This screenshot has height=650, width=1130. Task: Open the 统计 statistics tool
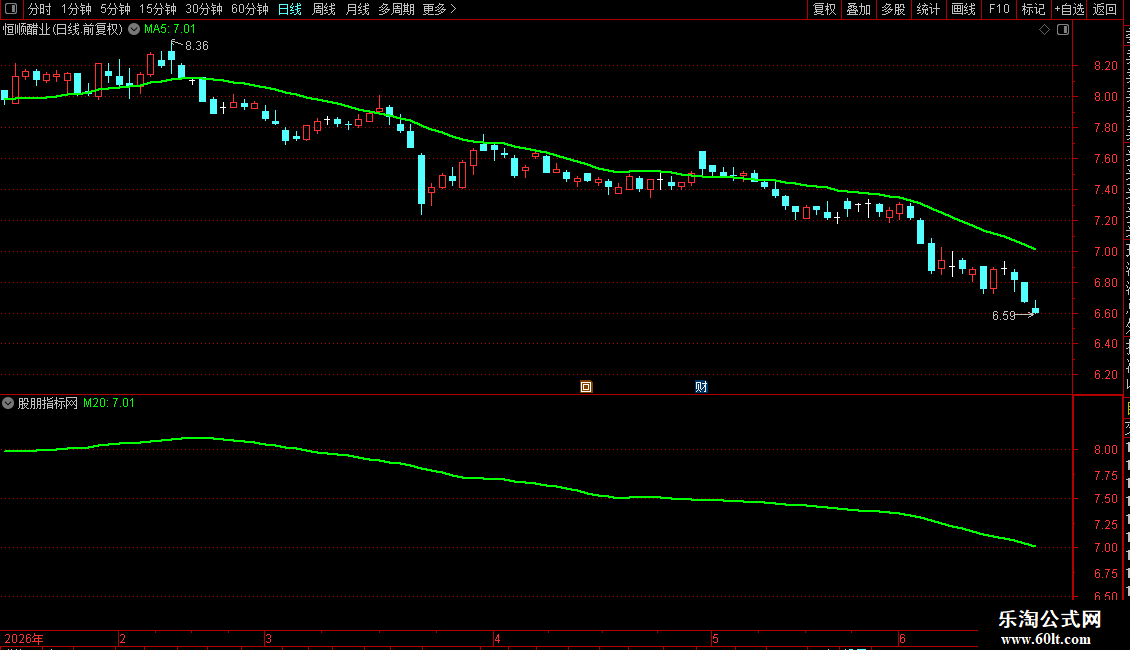[x=927, y=9]
